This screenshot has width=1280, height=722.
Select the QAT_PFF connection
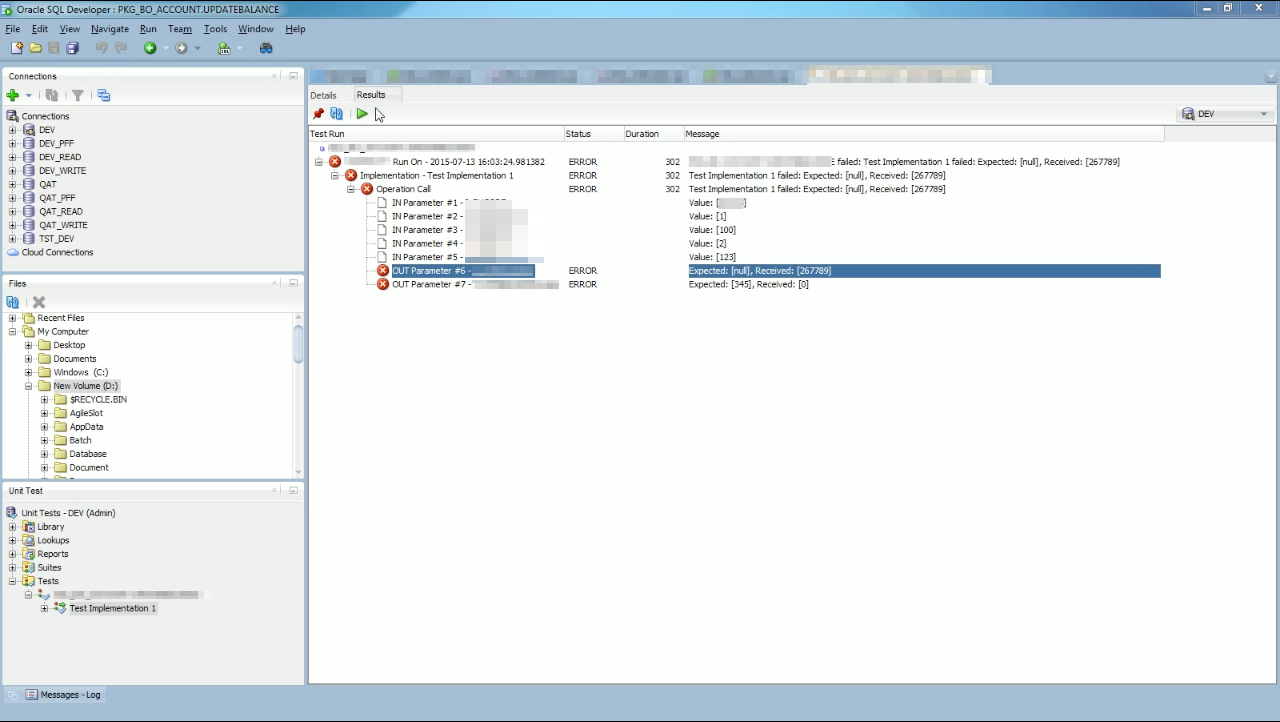[x=56, y=198]
